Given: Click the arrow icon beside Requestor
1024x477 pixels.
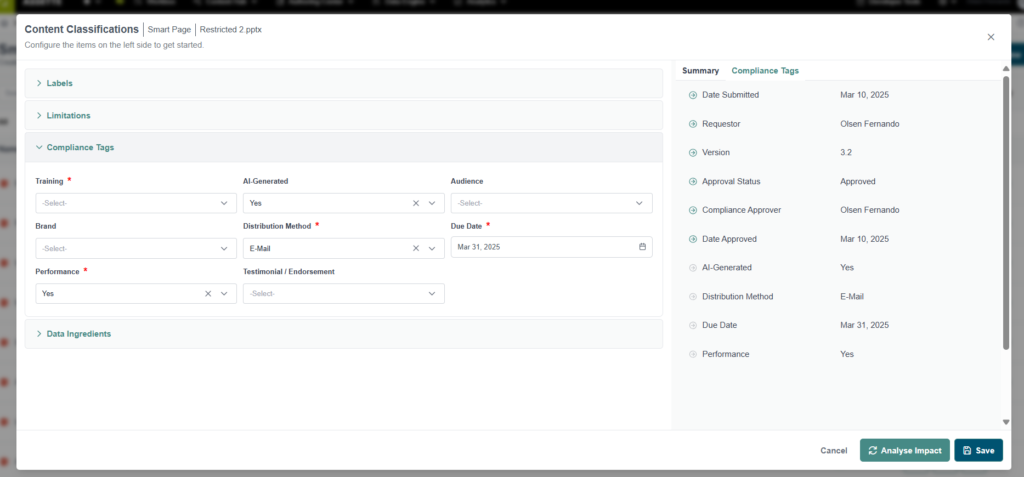Looking at the screenshot, I should pyautogui.click(x=693, y=123).
